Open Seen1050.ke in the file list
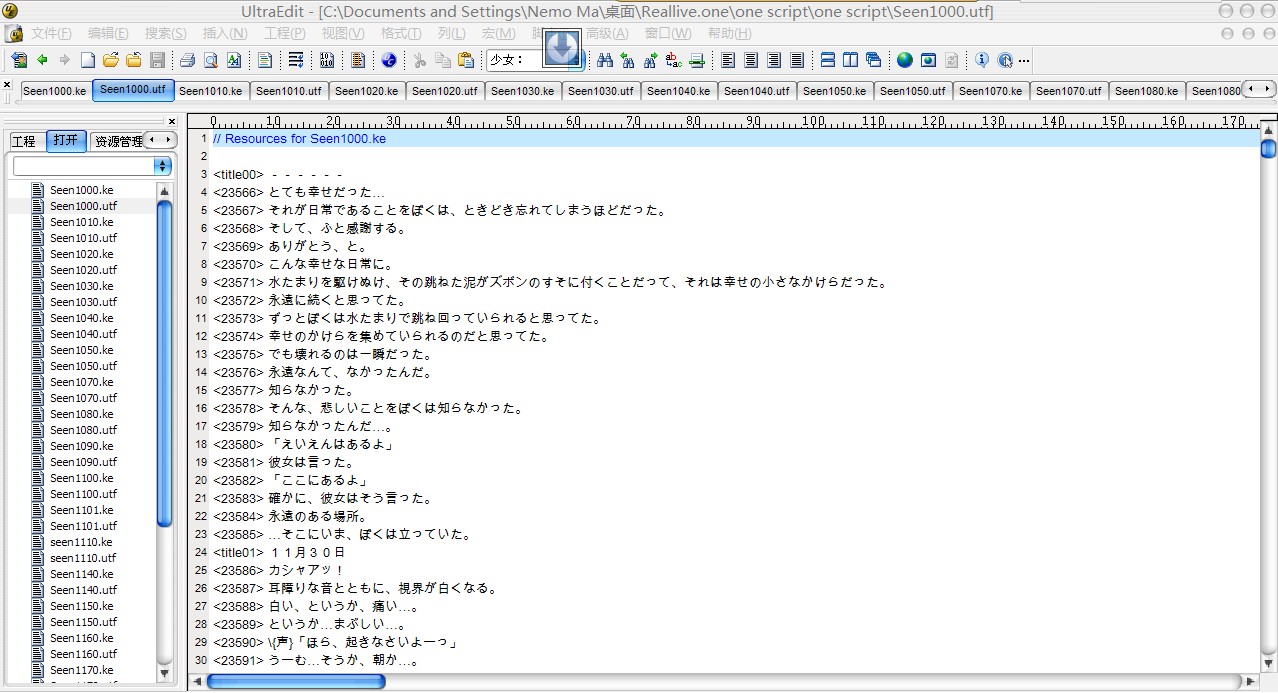The height and width of the screenshot is (693, 1278). click(x=82, y=350)
